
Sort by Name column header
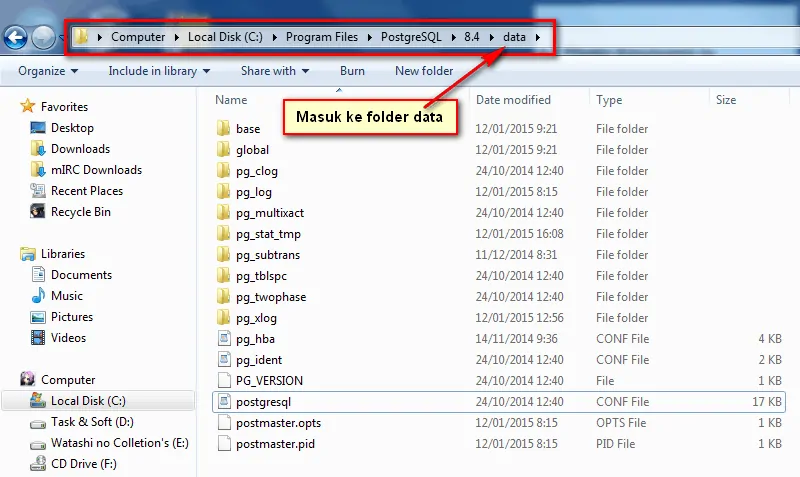coord(231,99)
